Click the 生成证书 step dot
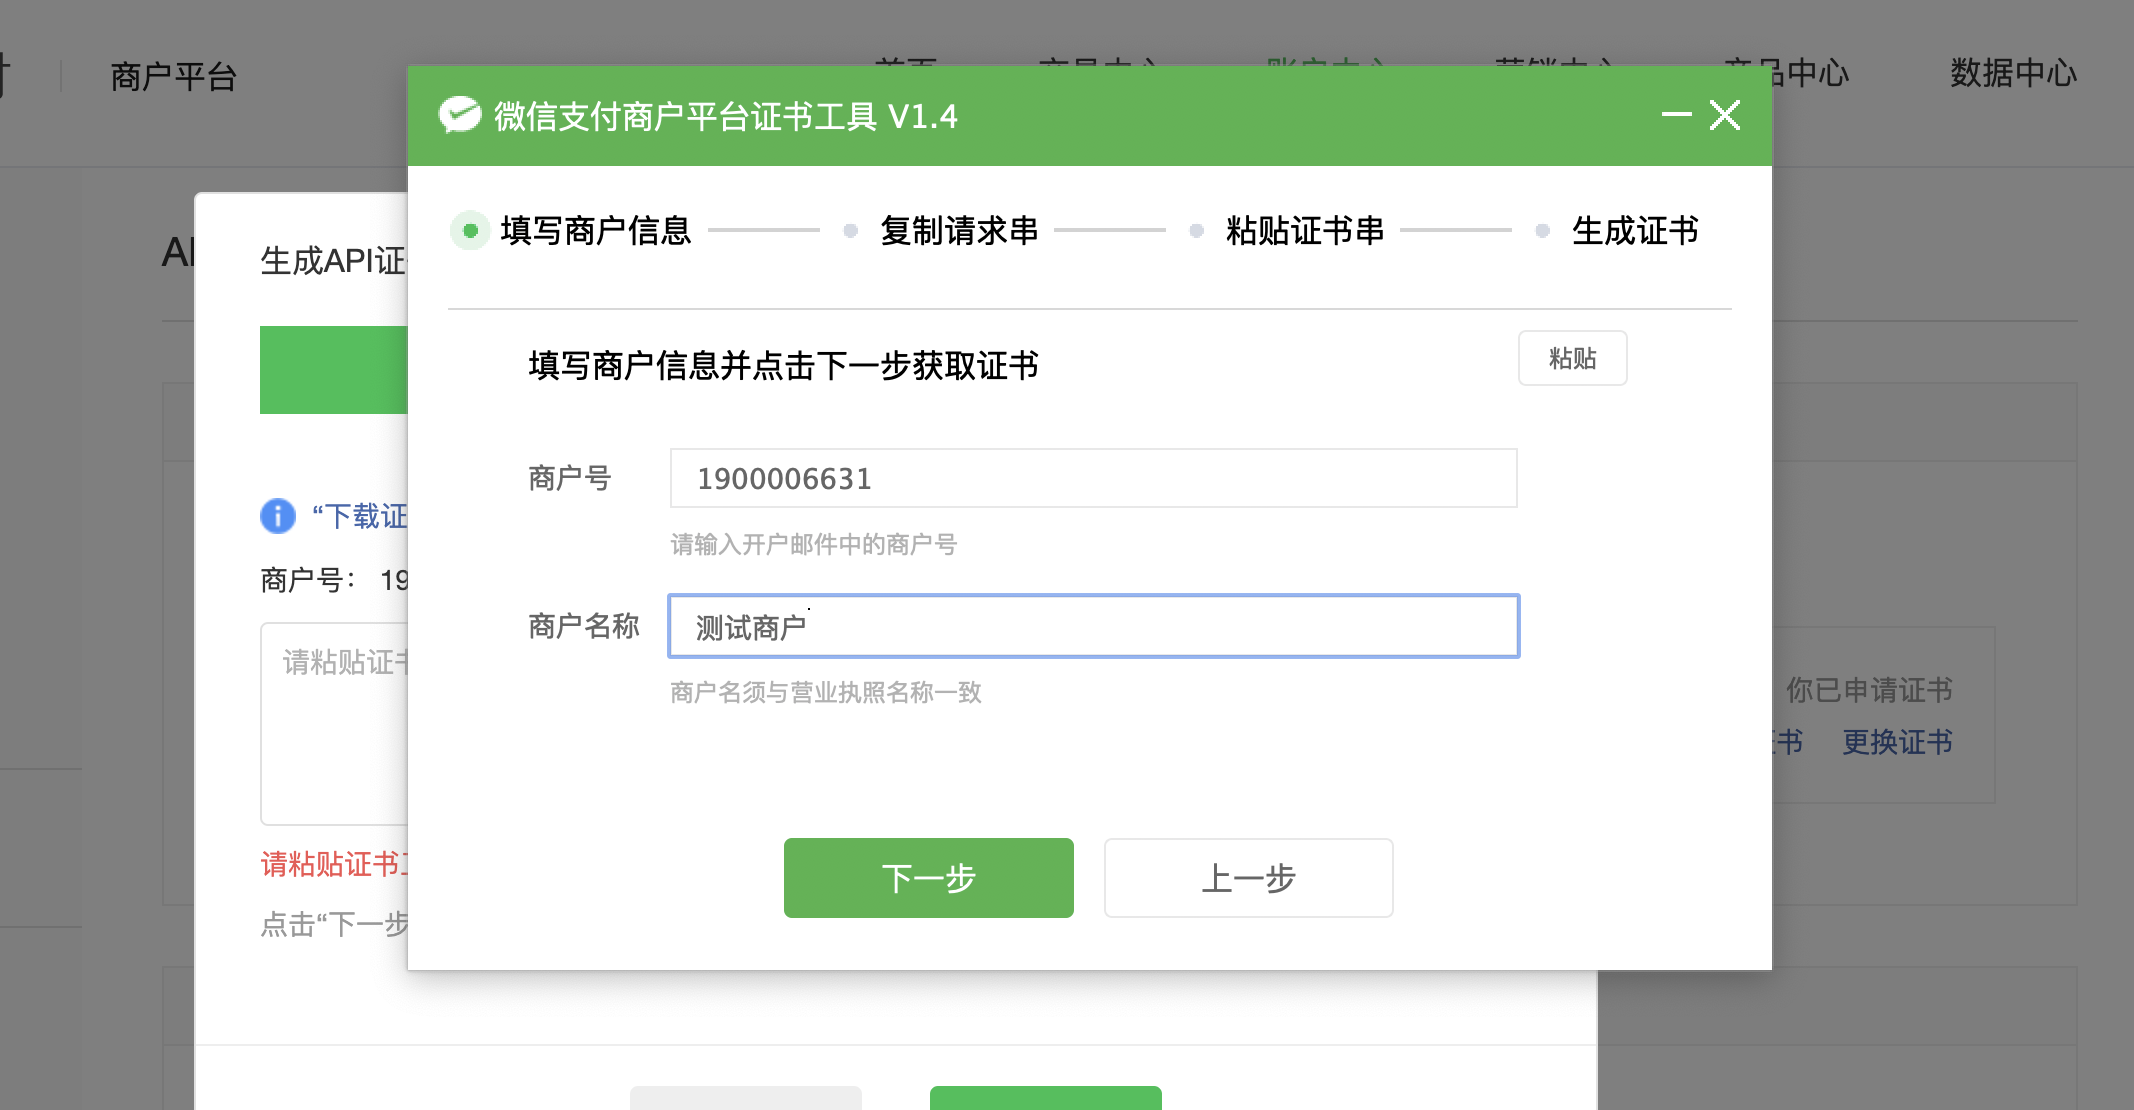Image resolution: width=2134 pixels, height=1110 pixels. click(x=1542, y=231)
